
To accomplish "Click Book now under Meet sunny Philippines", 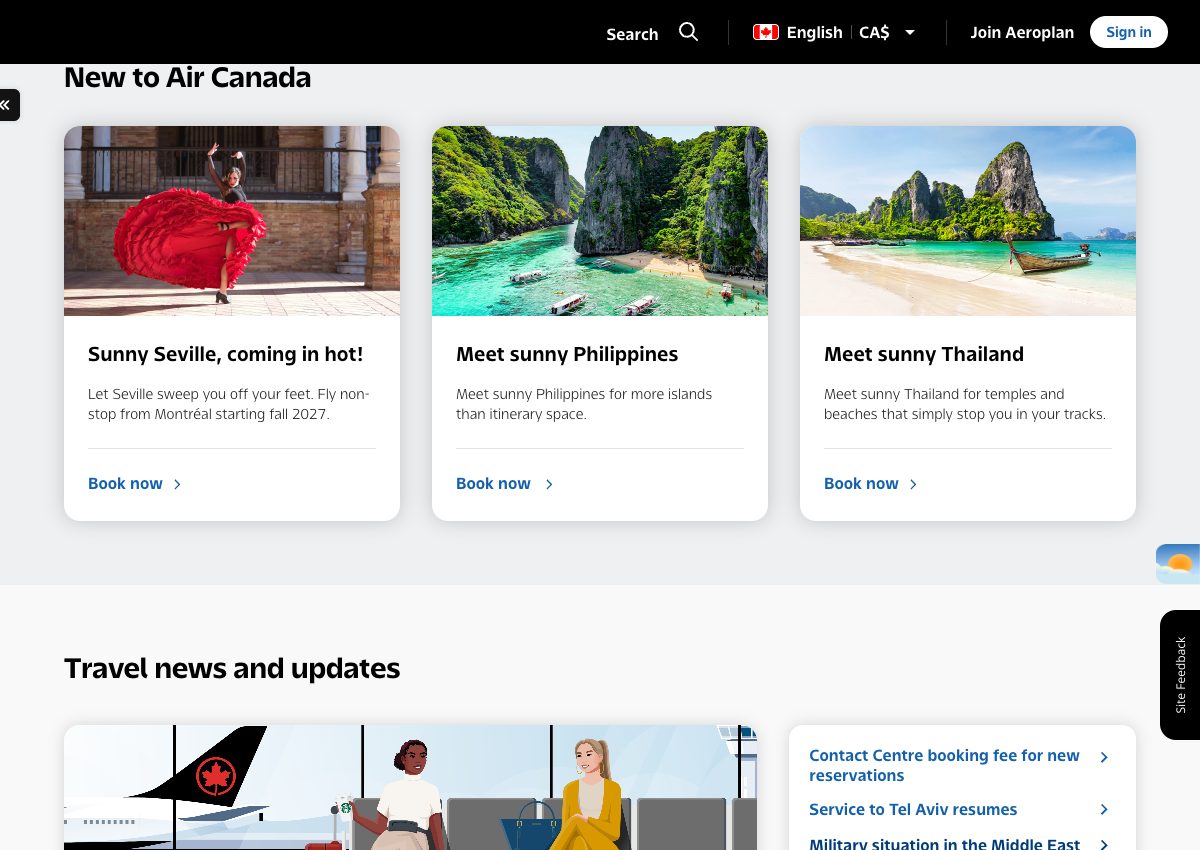I will click(493, 483).
